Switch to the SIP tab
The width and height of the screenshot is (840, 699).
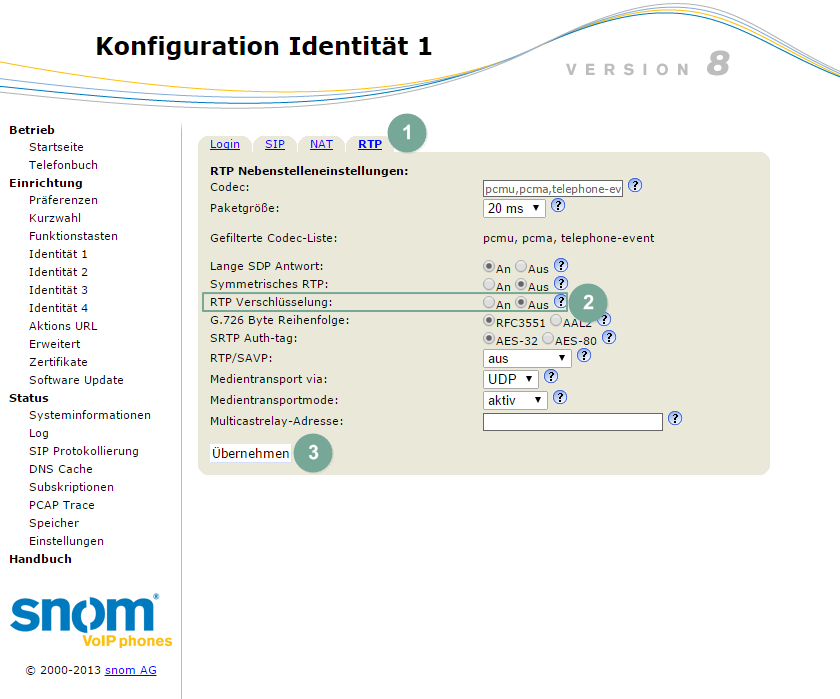click(274, 144)
